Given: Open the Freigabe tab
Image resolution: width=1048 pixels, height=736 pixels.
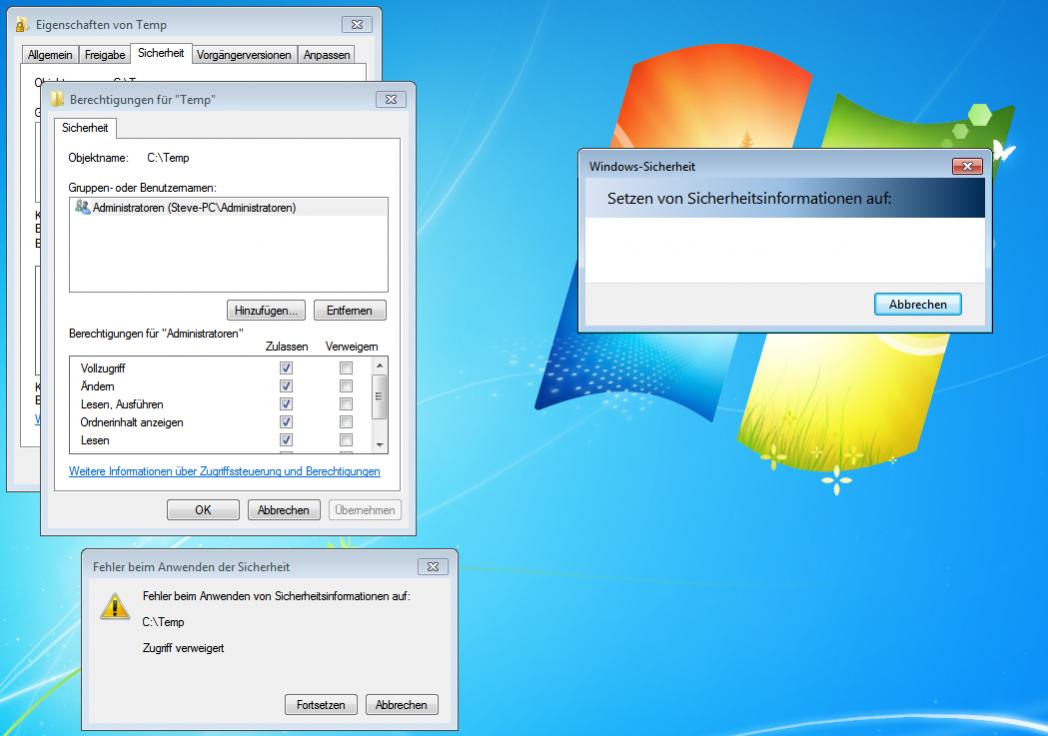Looking at the screenshot, I should [105, 55].
